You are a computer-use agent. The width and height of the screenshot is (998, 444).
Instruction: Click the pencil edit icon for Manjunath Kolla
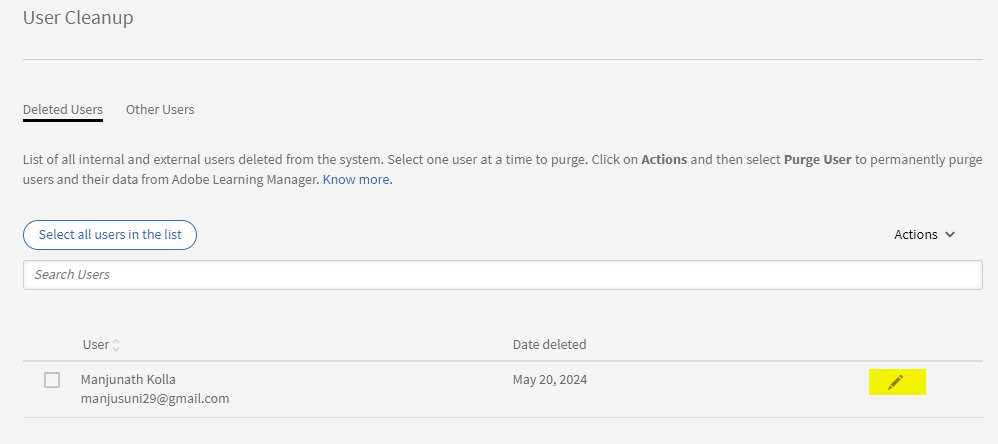(895, 381)
